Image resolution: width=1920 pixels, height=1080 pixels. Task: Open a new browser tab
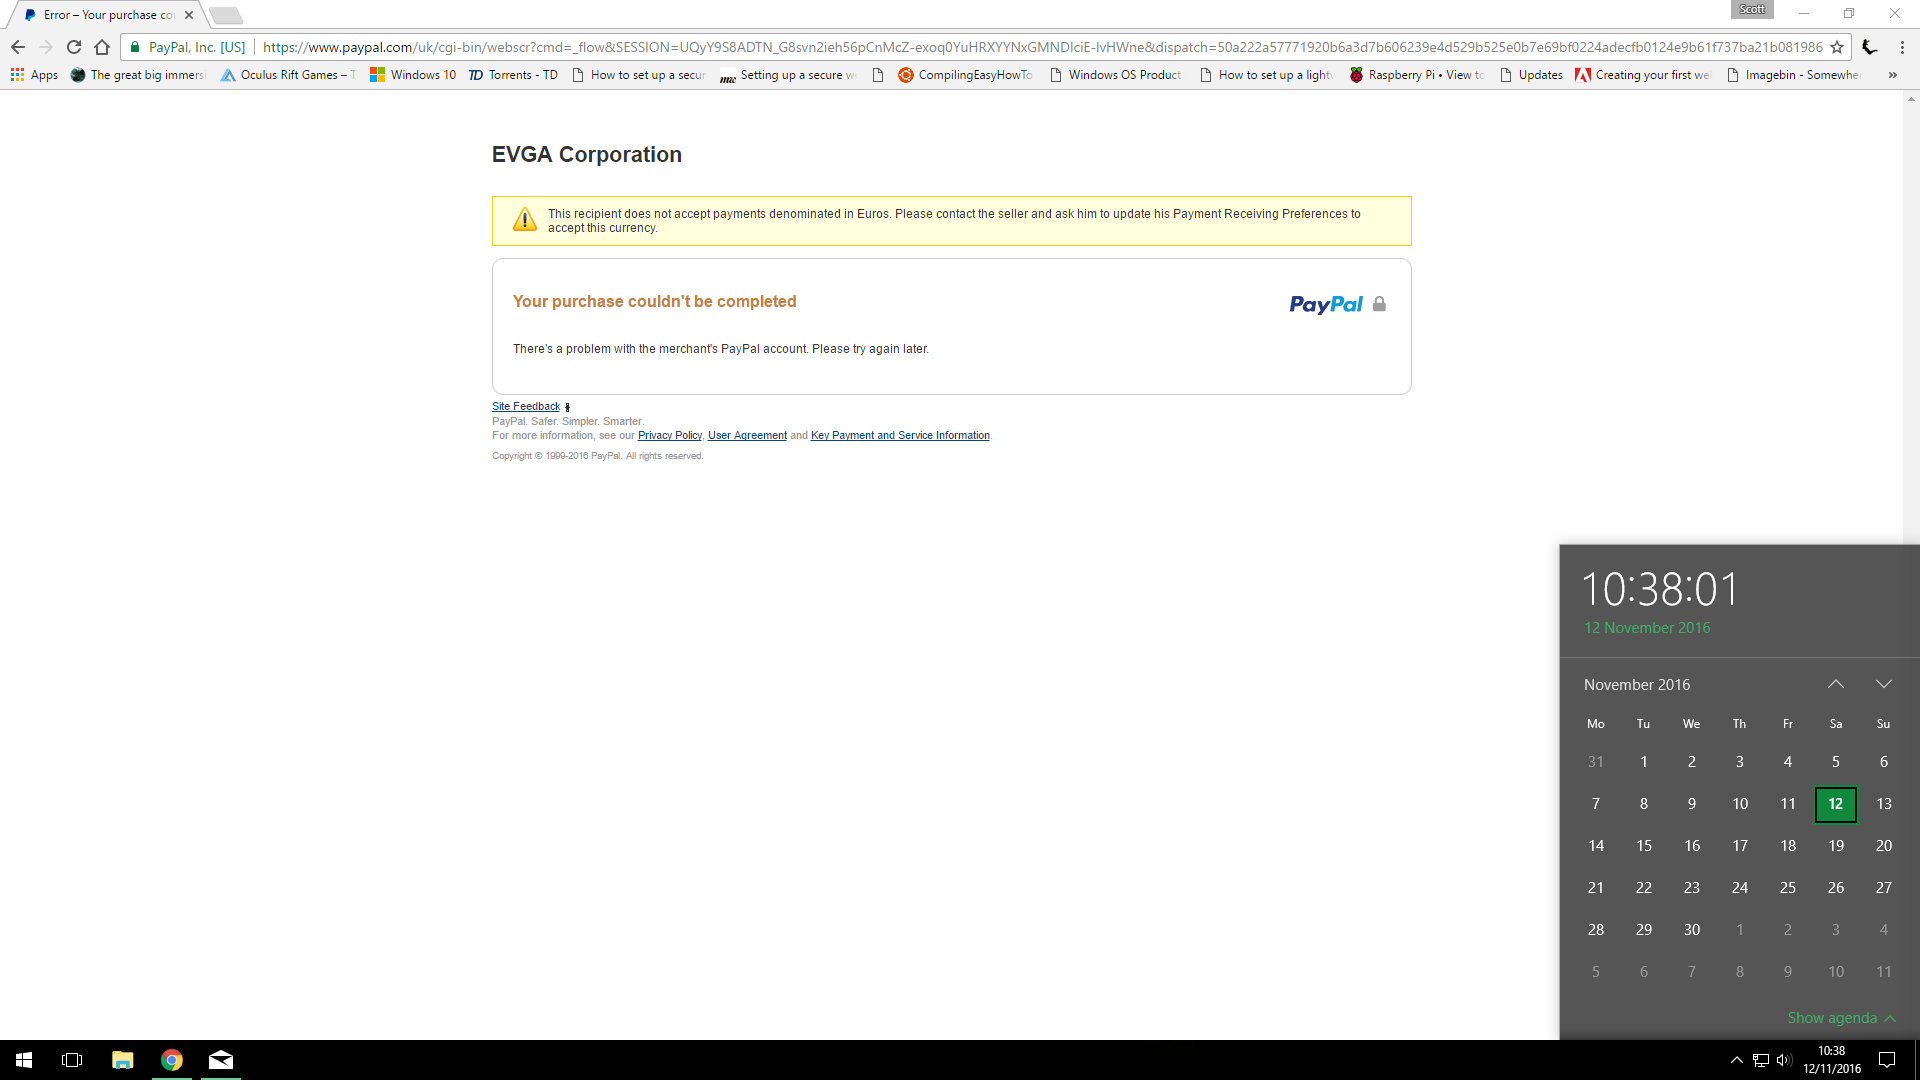(226, 15)
